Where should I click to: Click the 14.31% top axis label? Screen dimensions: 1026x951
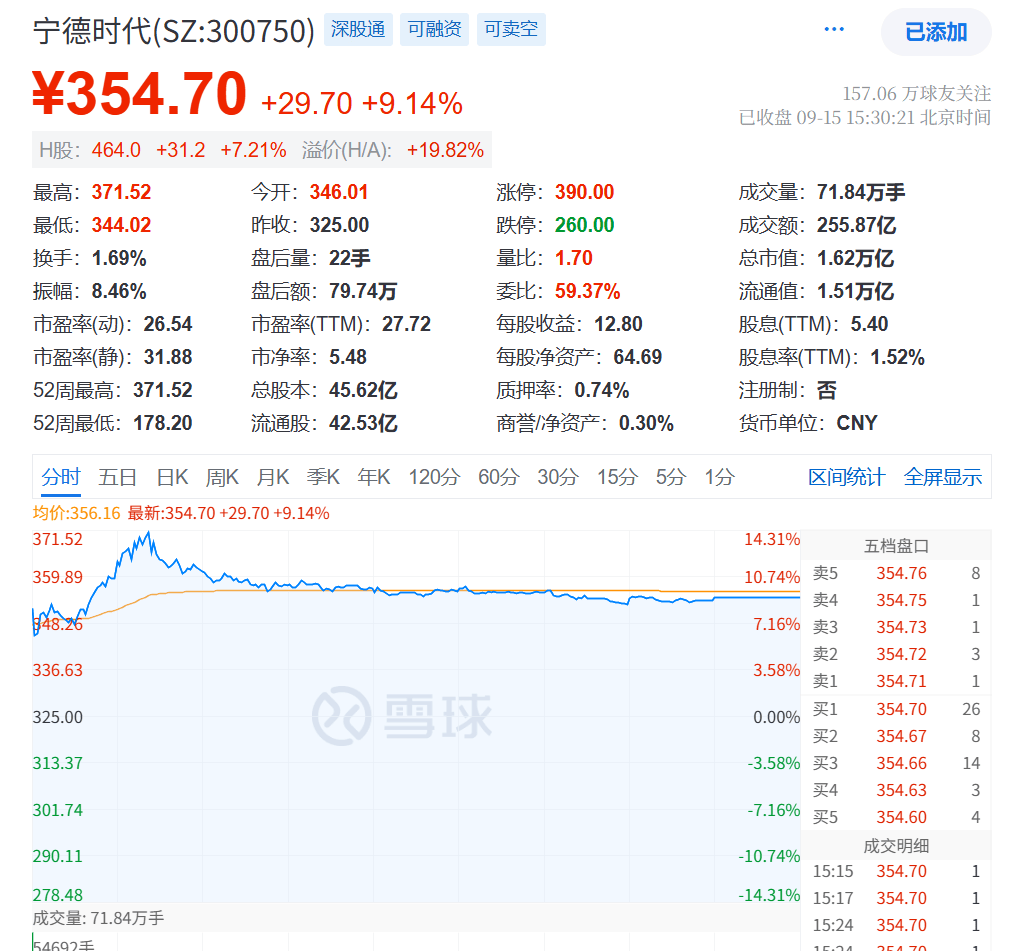[x=772, y=539]
